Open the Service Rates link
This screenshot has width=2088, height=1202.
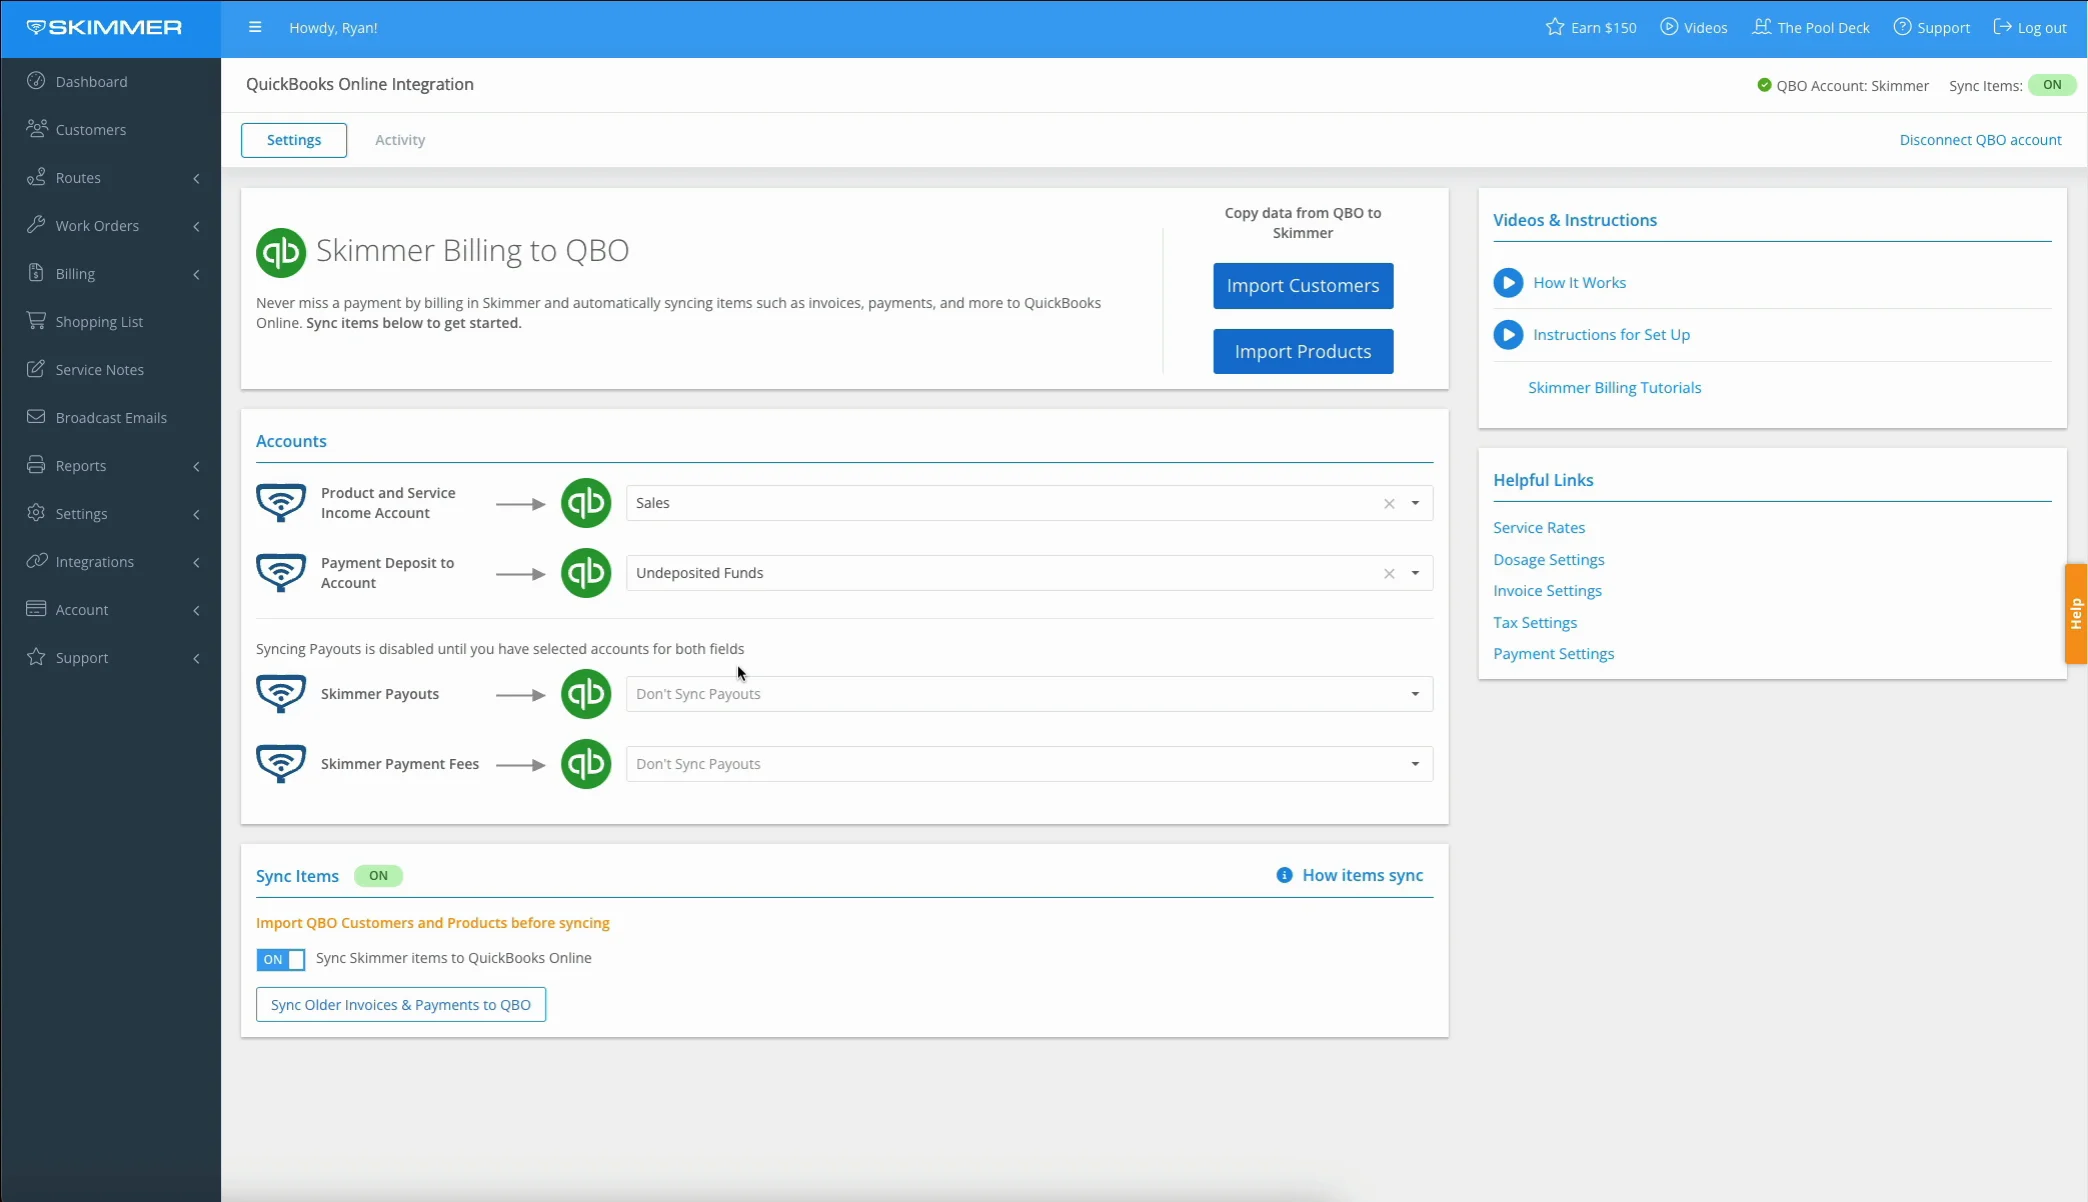1539,528
